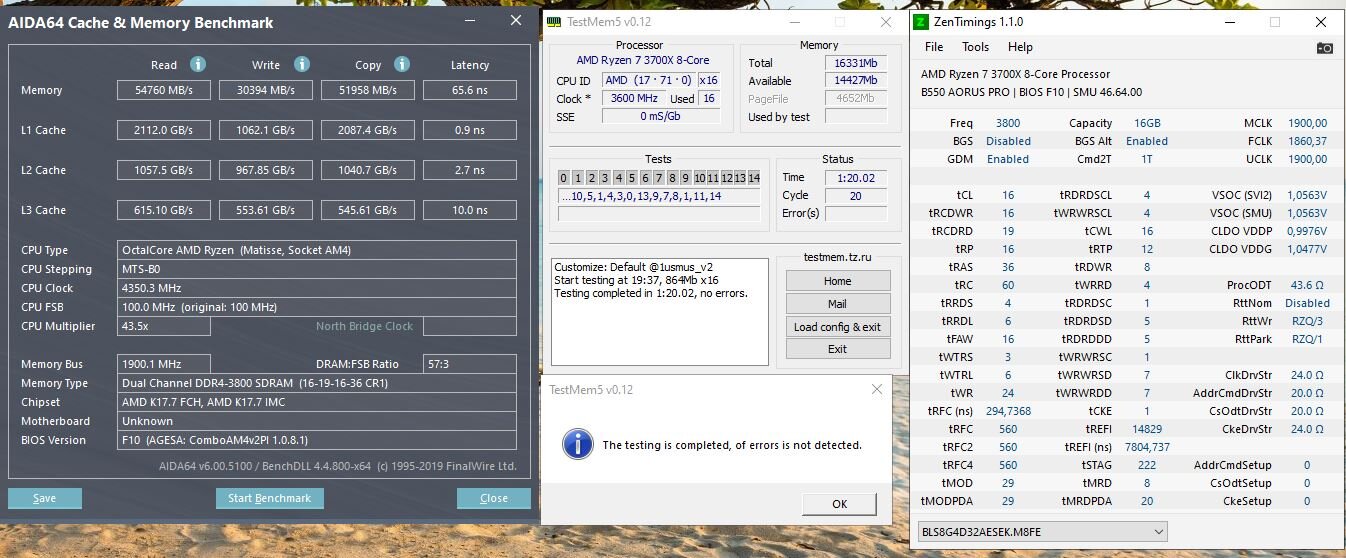Click the Copy info icon in AIDA64
Image resolution: width=1346 pixels, height=558 pixels.
coord(402,65)
